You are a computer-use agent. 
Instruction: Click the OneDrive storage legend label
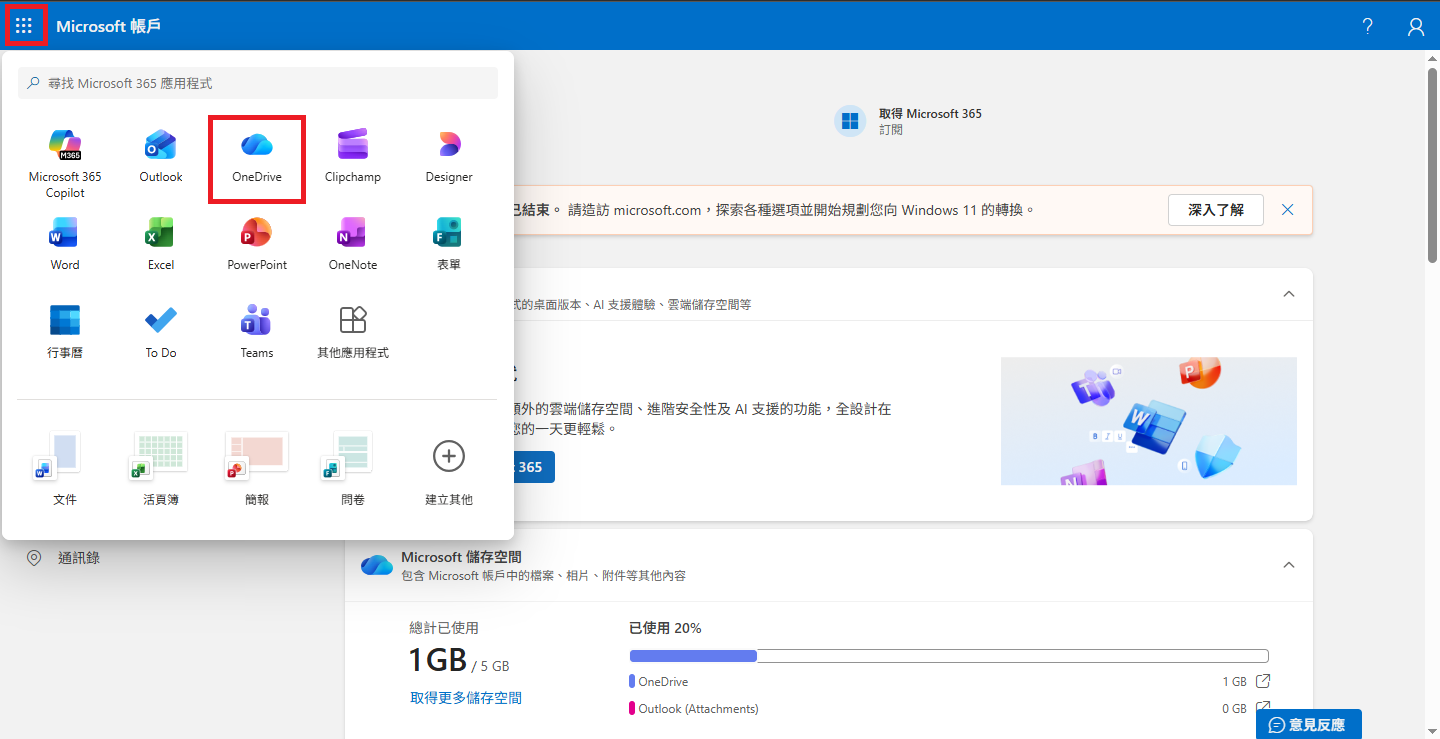(x=663, y=682)
